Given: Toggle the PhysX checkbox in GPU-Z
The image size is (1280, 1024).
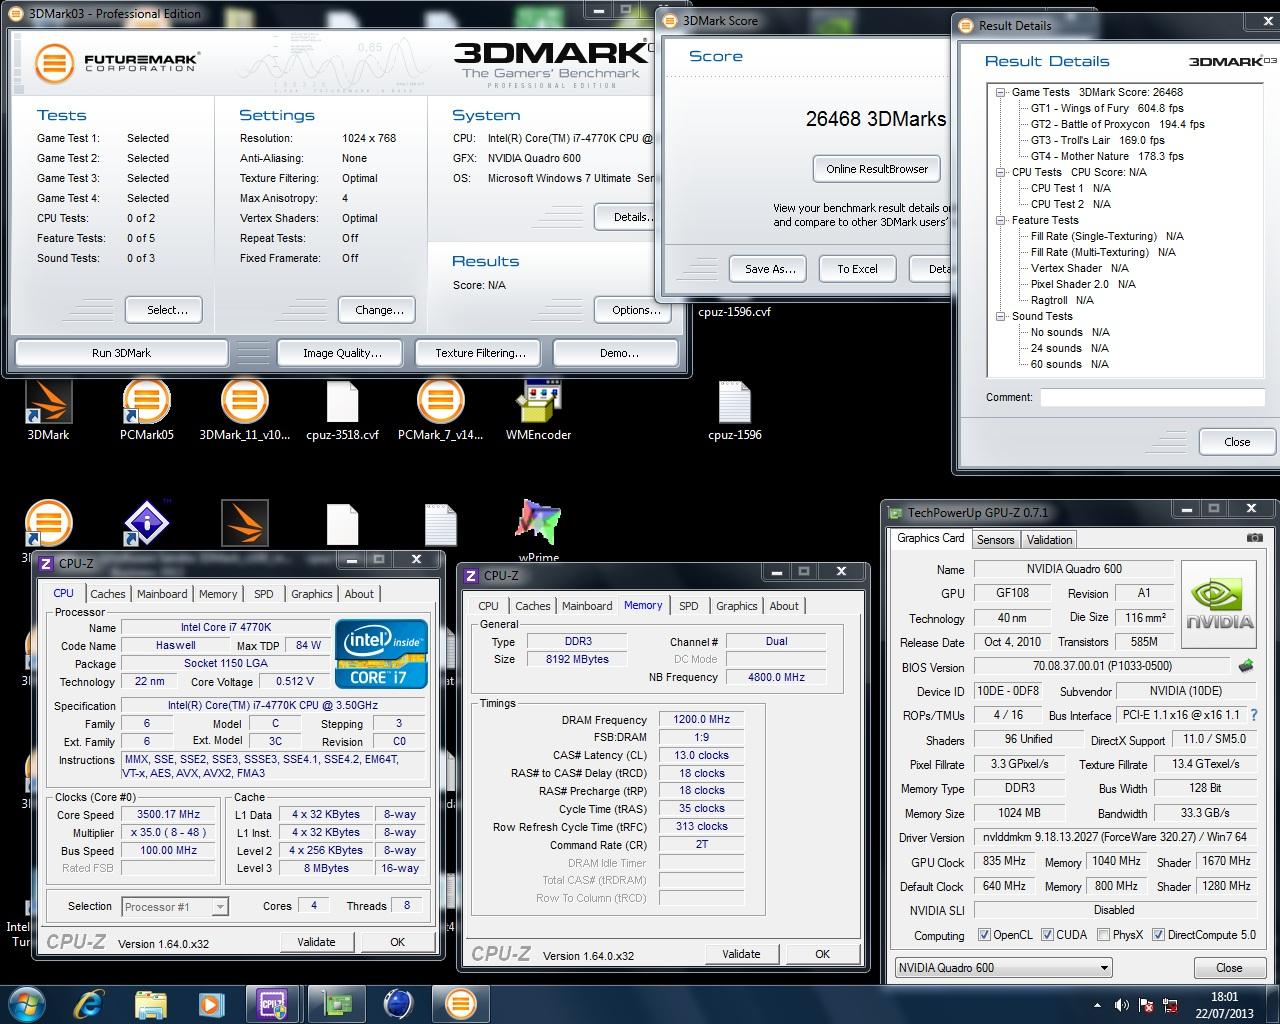Looking at the screenshot, I should [x=1103, y=935].
